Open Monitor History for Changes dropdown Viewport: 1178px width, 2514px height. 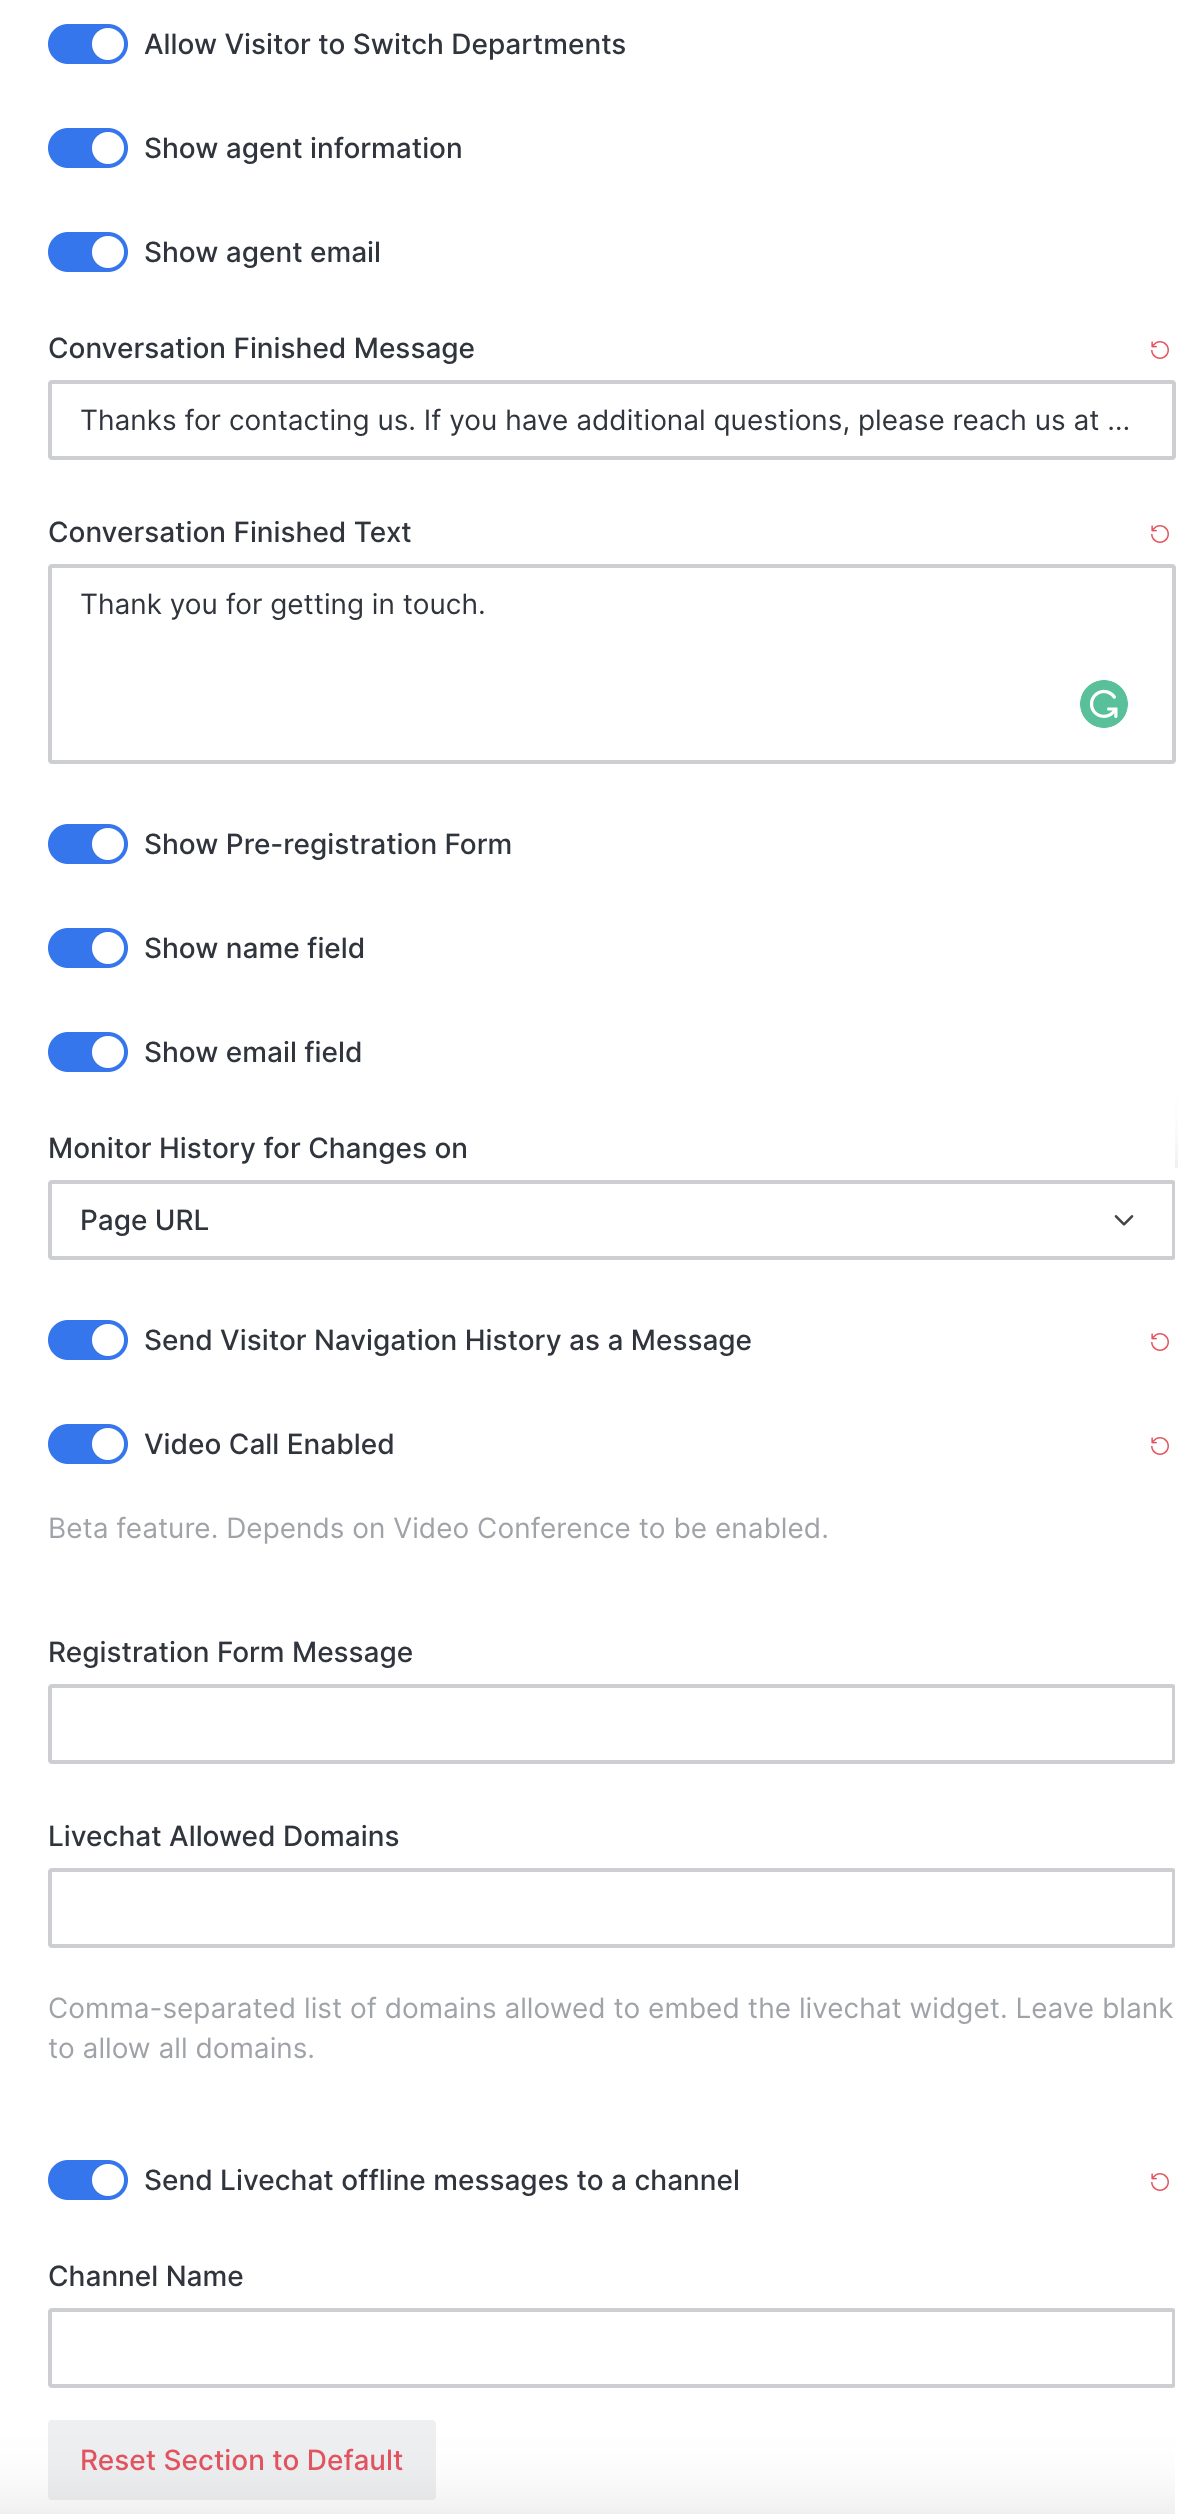coord(611,1220)
